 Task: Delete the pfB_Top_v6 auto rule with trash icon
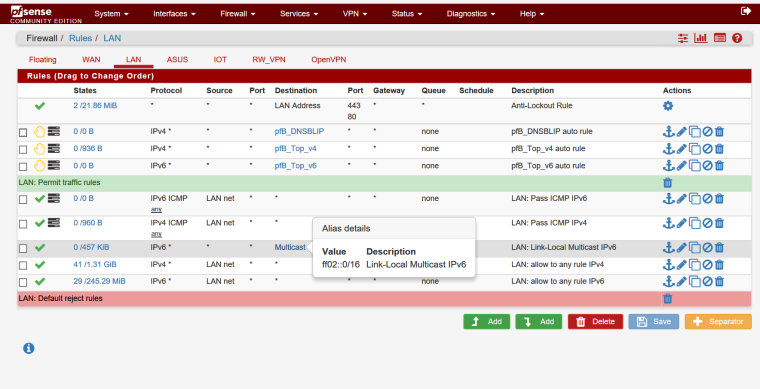coord(719,166)
